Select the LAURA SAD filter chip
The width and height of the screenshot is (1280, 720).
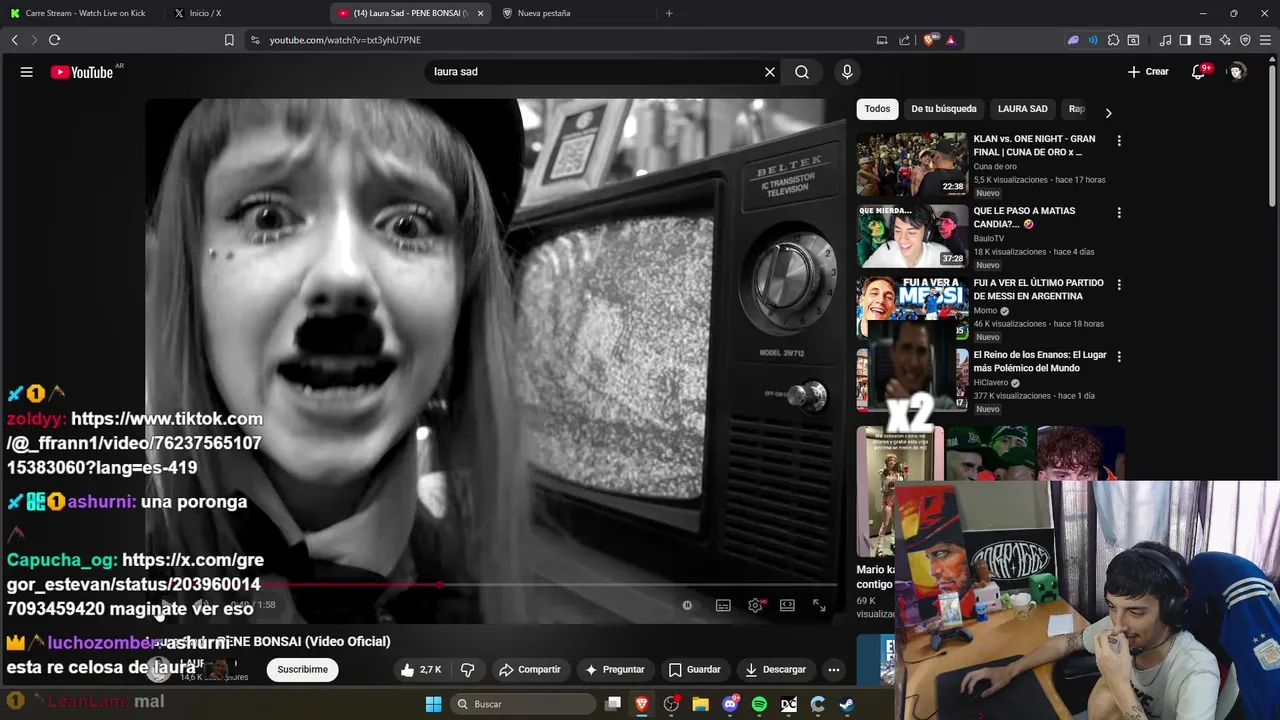[x=1022, y=109]
